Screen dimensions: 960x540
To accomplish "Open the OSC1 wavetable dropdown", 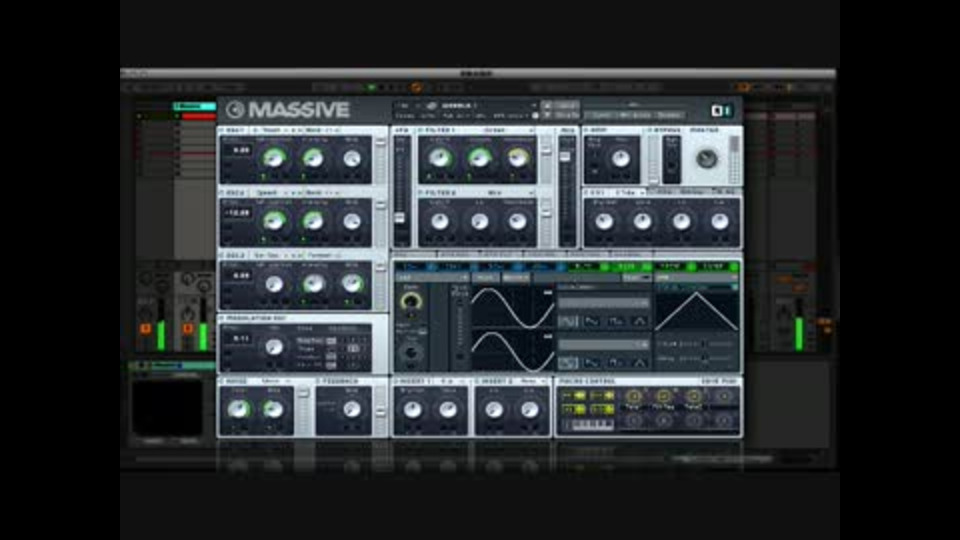I will click(271, 130).
